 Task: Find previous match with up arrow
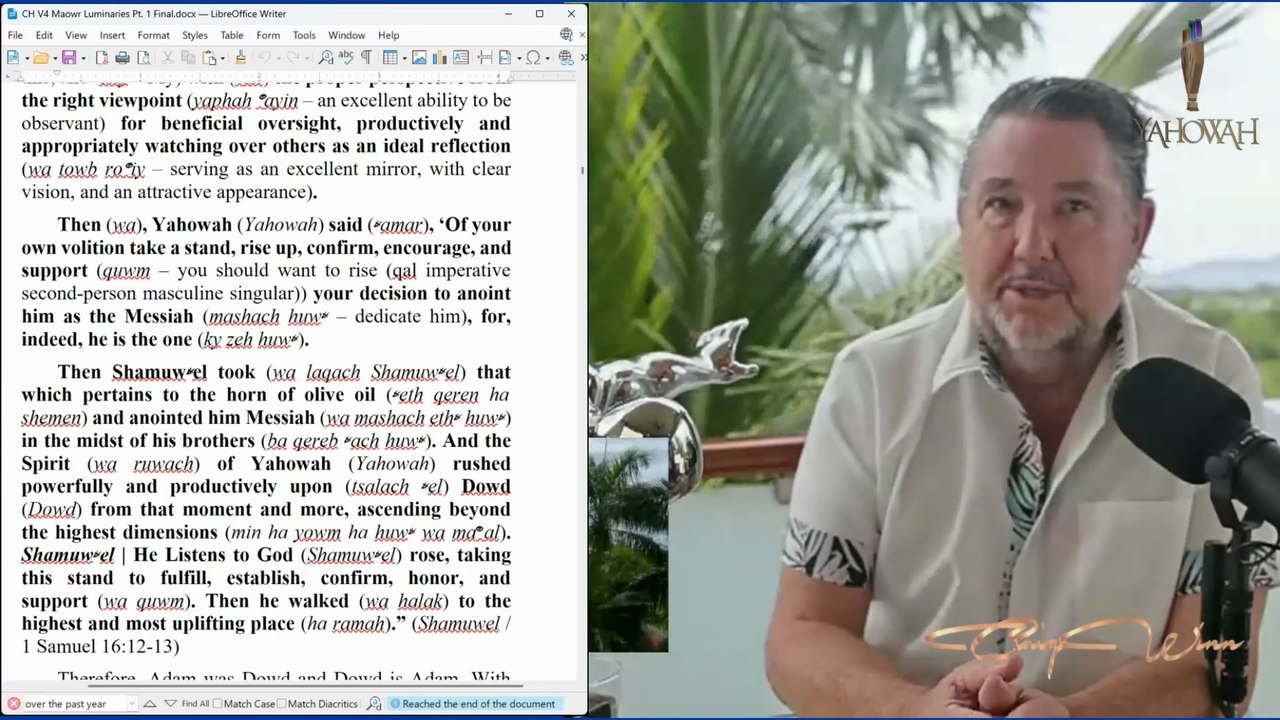[x=150, y=704]
